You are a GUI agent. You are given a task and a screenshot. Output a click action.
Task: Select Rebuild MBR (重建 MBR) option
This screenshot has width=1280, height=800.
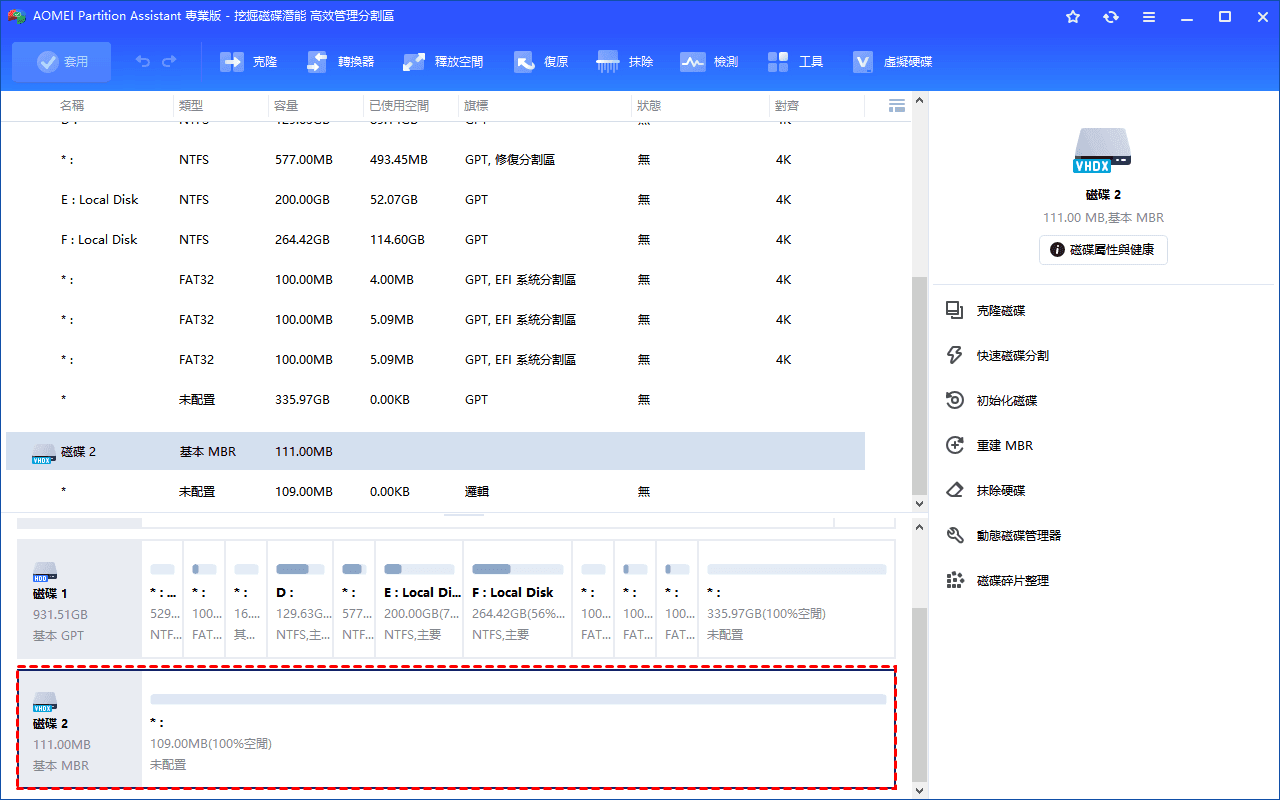pos(990,446)
